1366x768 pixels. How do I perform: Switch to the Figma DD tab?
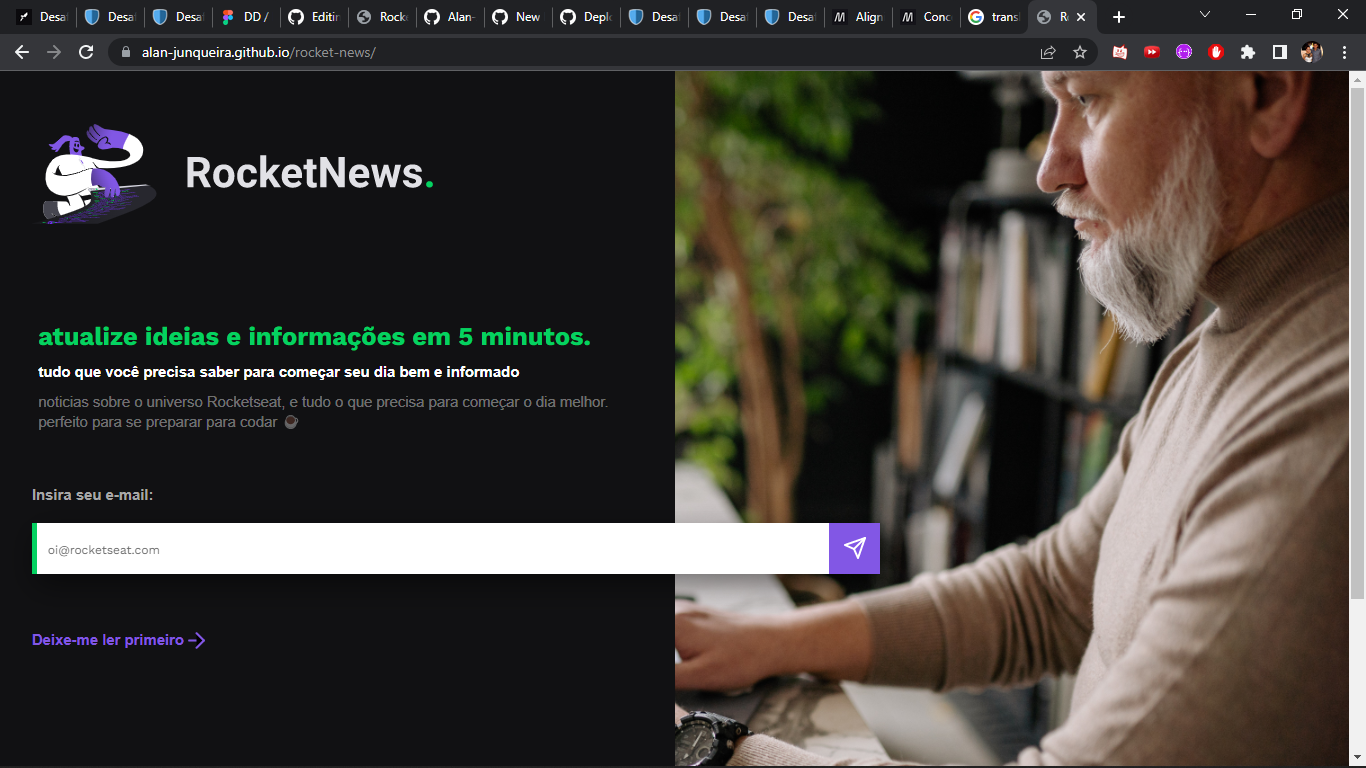(x=243, y=15)
